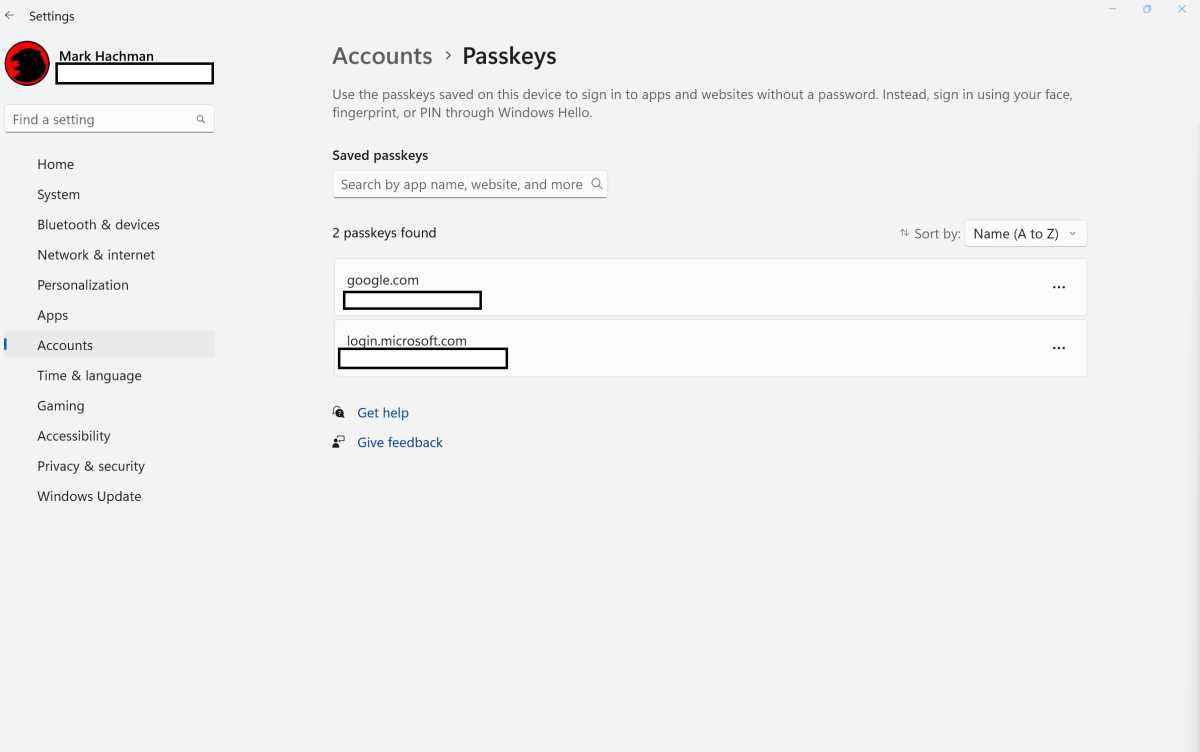Open more options for the google.com passkey
Viewport: 1200px width, 752px height.
pos(1059,287)
